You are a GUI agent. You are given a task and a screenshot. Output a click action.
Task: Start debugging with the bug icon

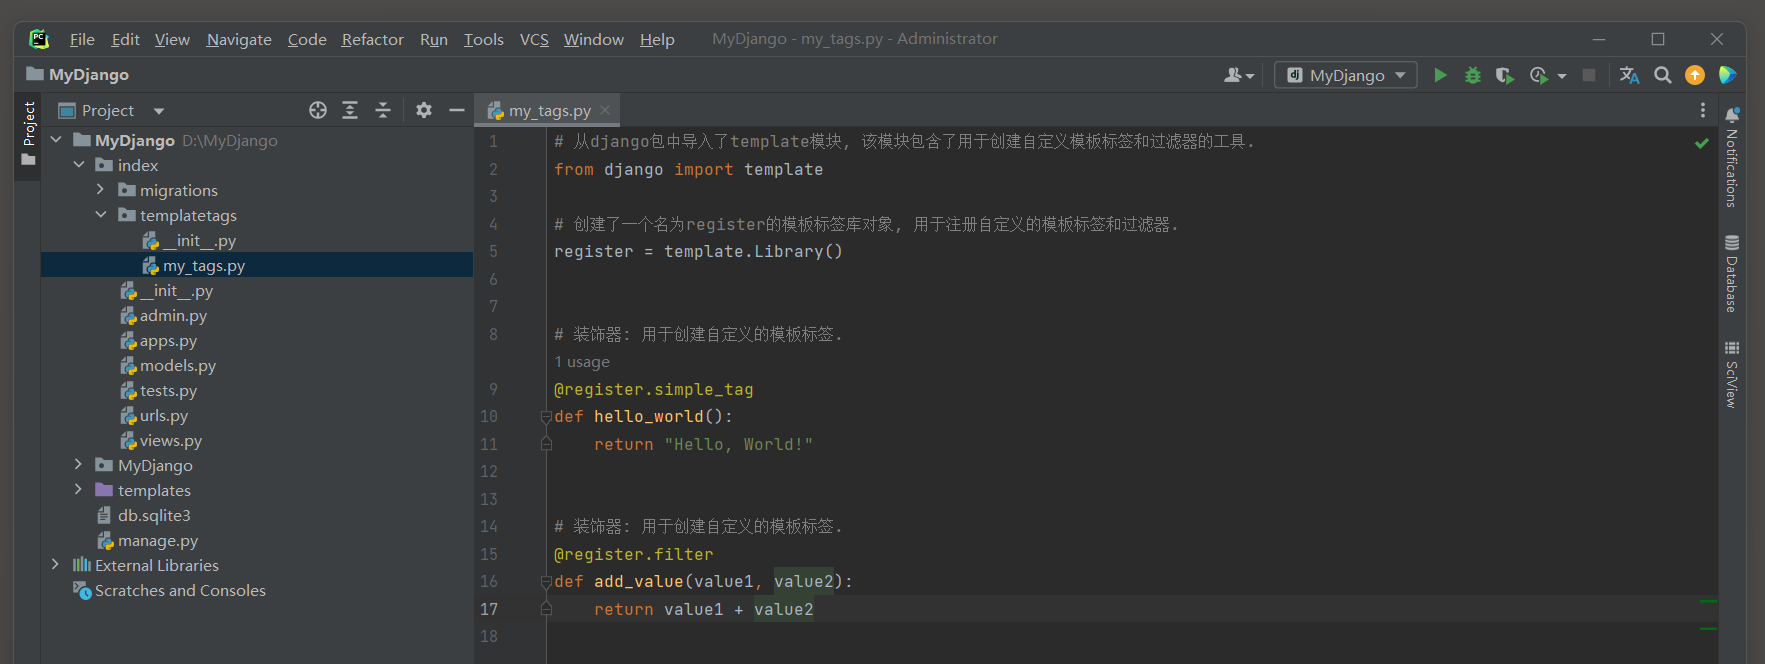(x=1472, y=75)
